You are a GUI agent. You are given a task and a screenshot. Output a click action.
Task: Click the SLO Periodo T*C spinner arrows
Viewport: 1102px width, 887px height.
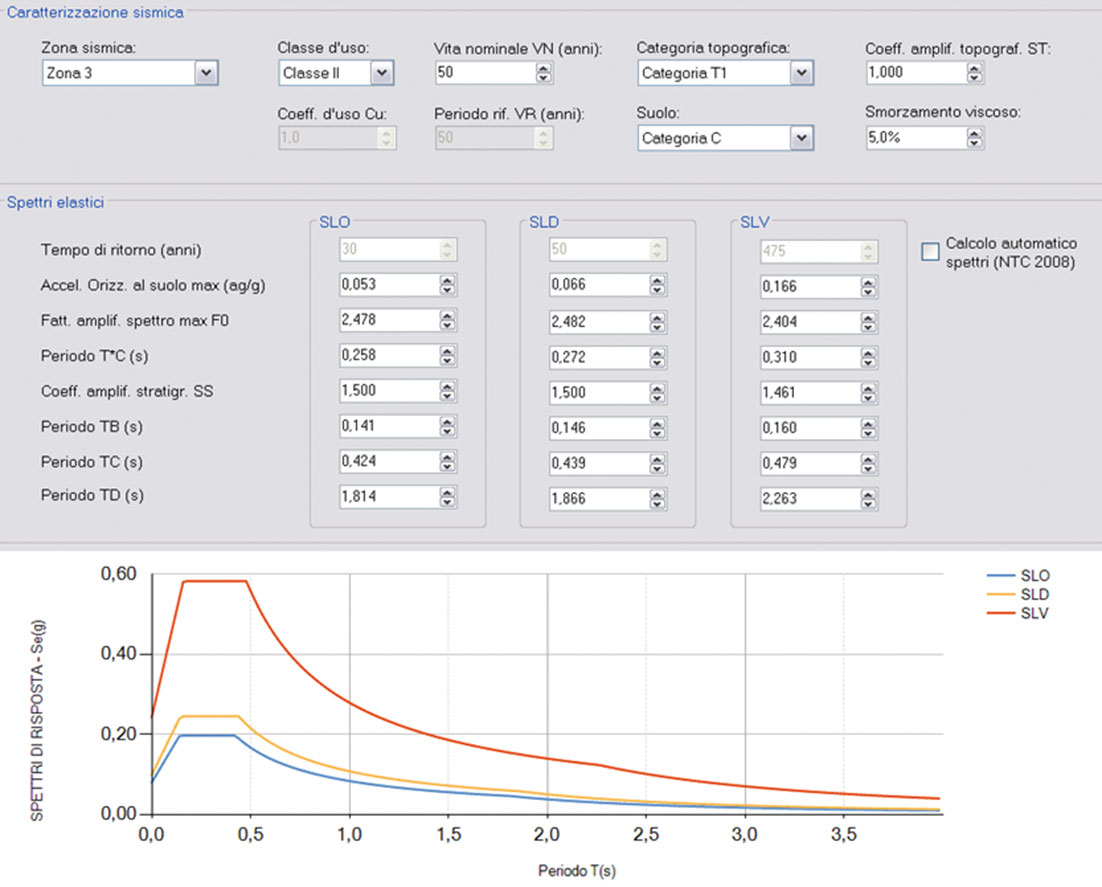[x=448, y=356]
